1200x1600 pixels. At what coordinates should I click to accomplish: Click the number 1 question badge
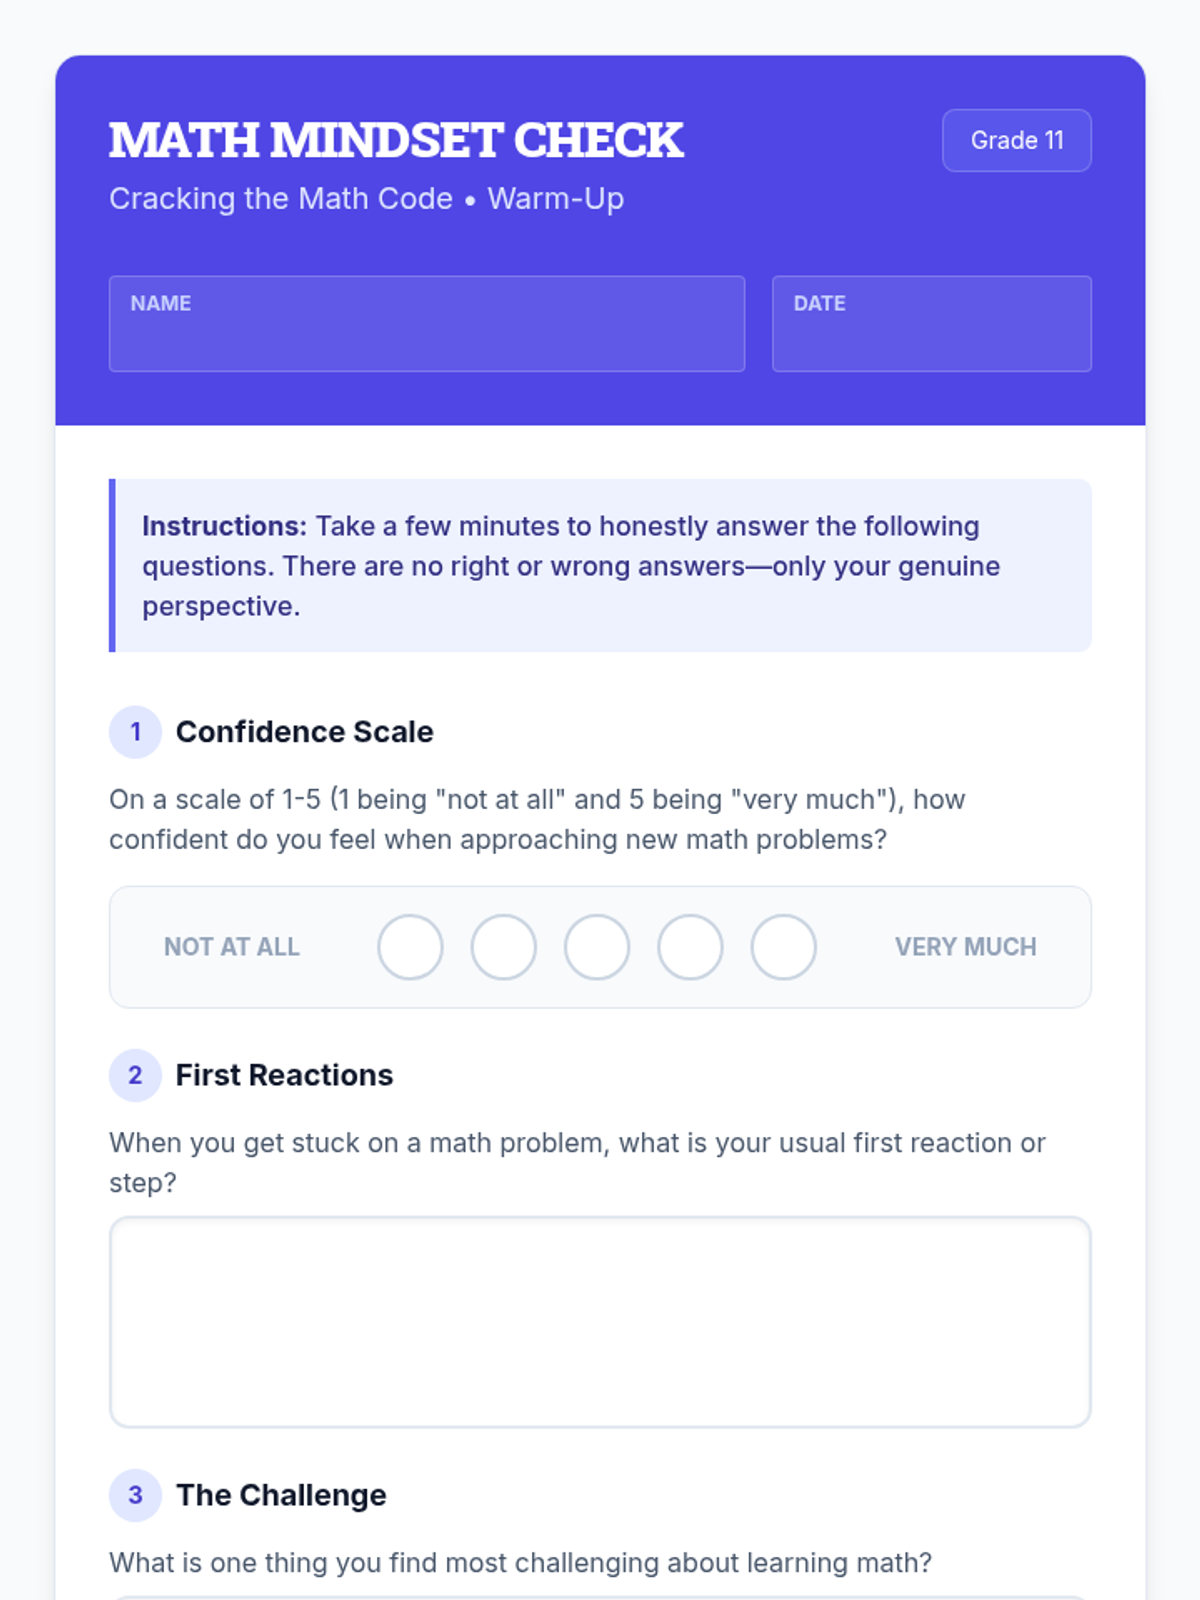click(x=135, y=732)
